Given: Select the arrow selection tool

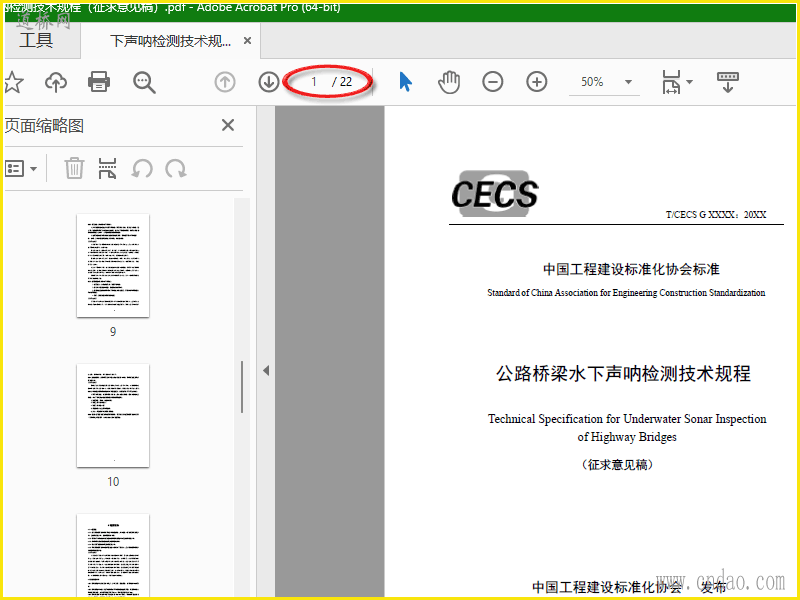Looking at the screenshot, I should [406, 82].
